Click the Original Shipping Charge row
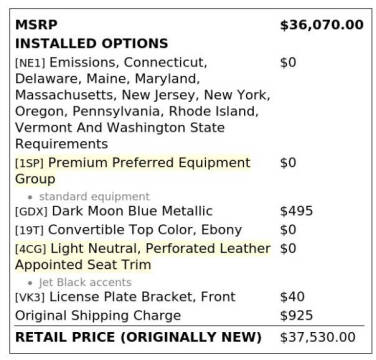 click(x=189, y=316)
